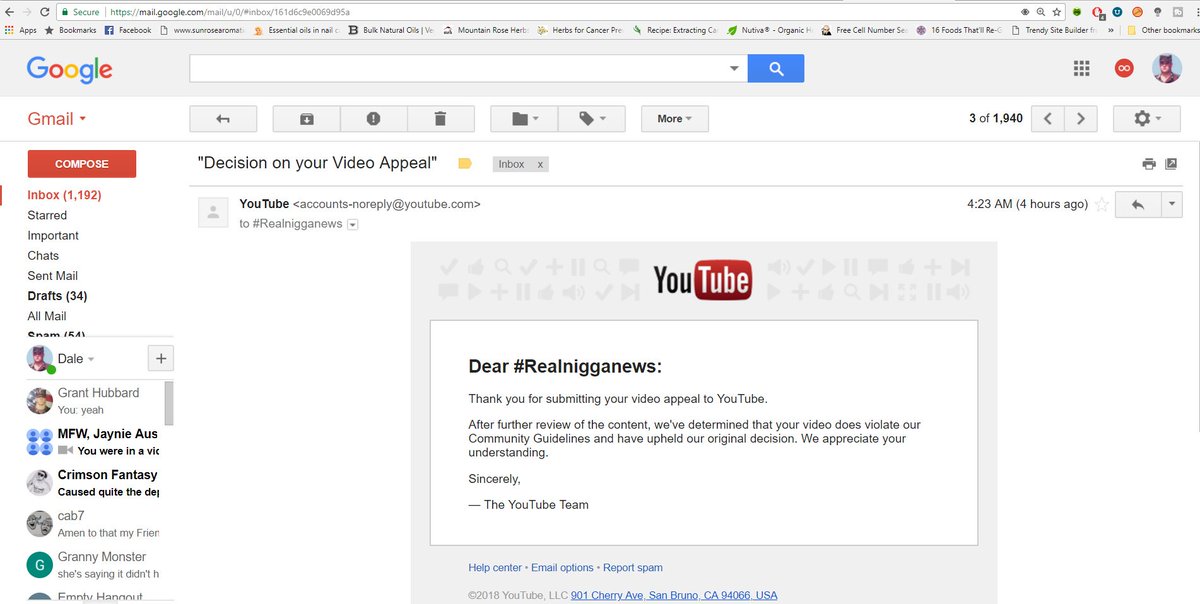This screenshot has height=604, width=1200.
Task: Toggle the yellow importance marker
Action: pyautogui.click(x=465, y=164)
